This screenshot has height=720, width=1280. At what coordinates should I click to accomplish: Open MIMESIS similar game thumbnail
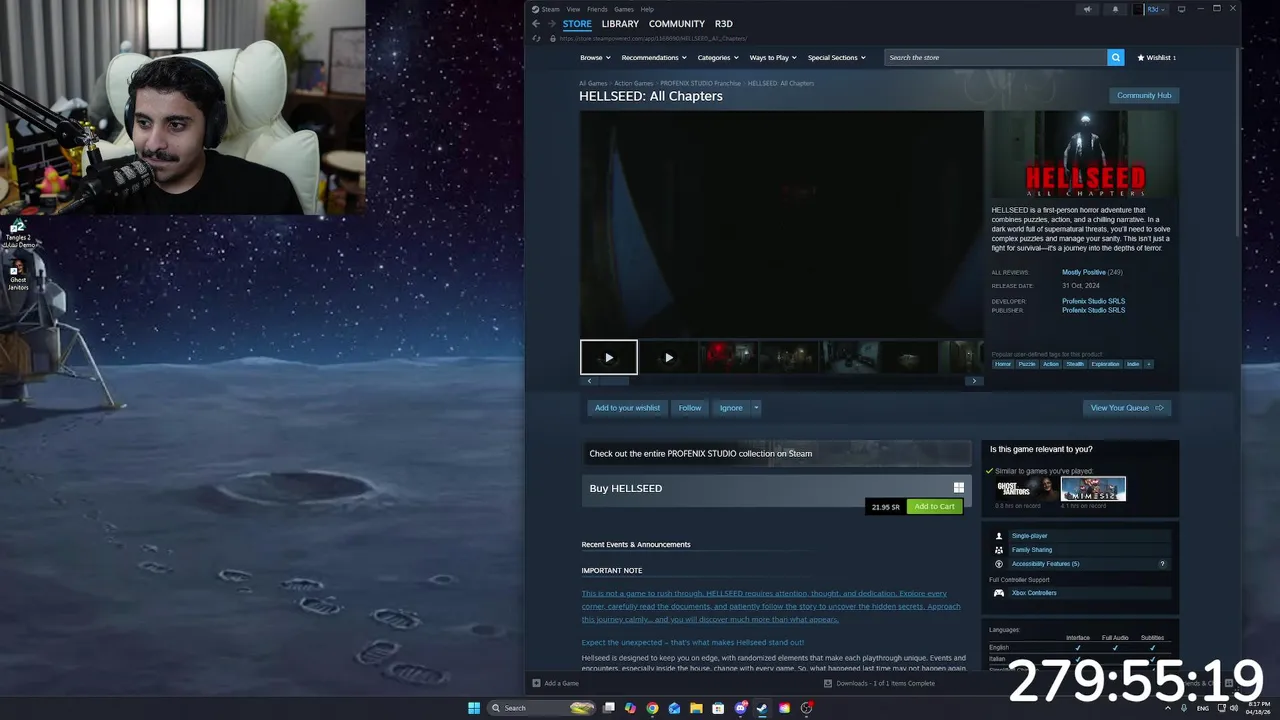1093,489
